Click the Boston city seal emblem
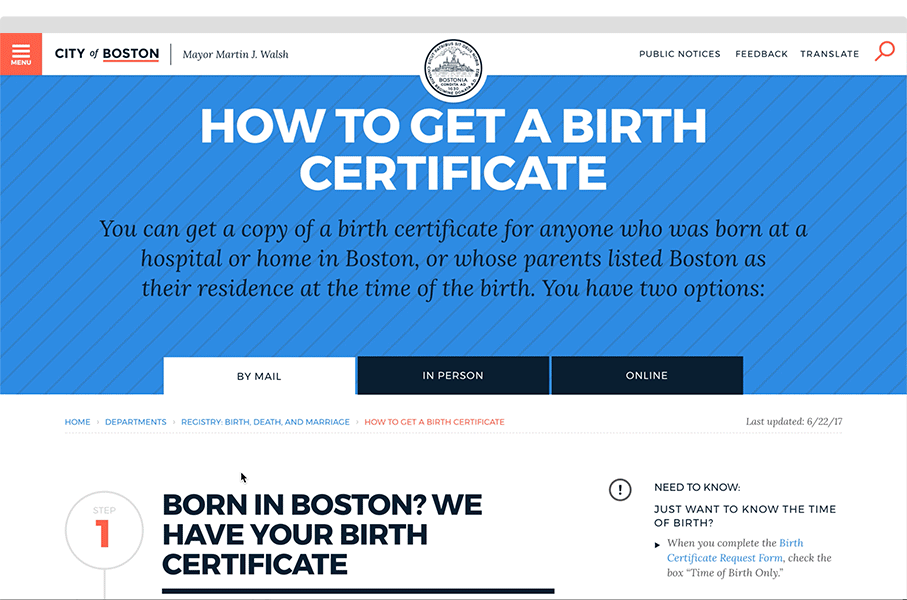 coord(453,70)
